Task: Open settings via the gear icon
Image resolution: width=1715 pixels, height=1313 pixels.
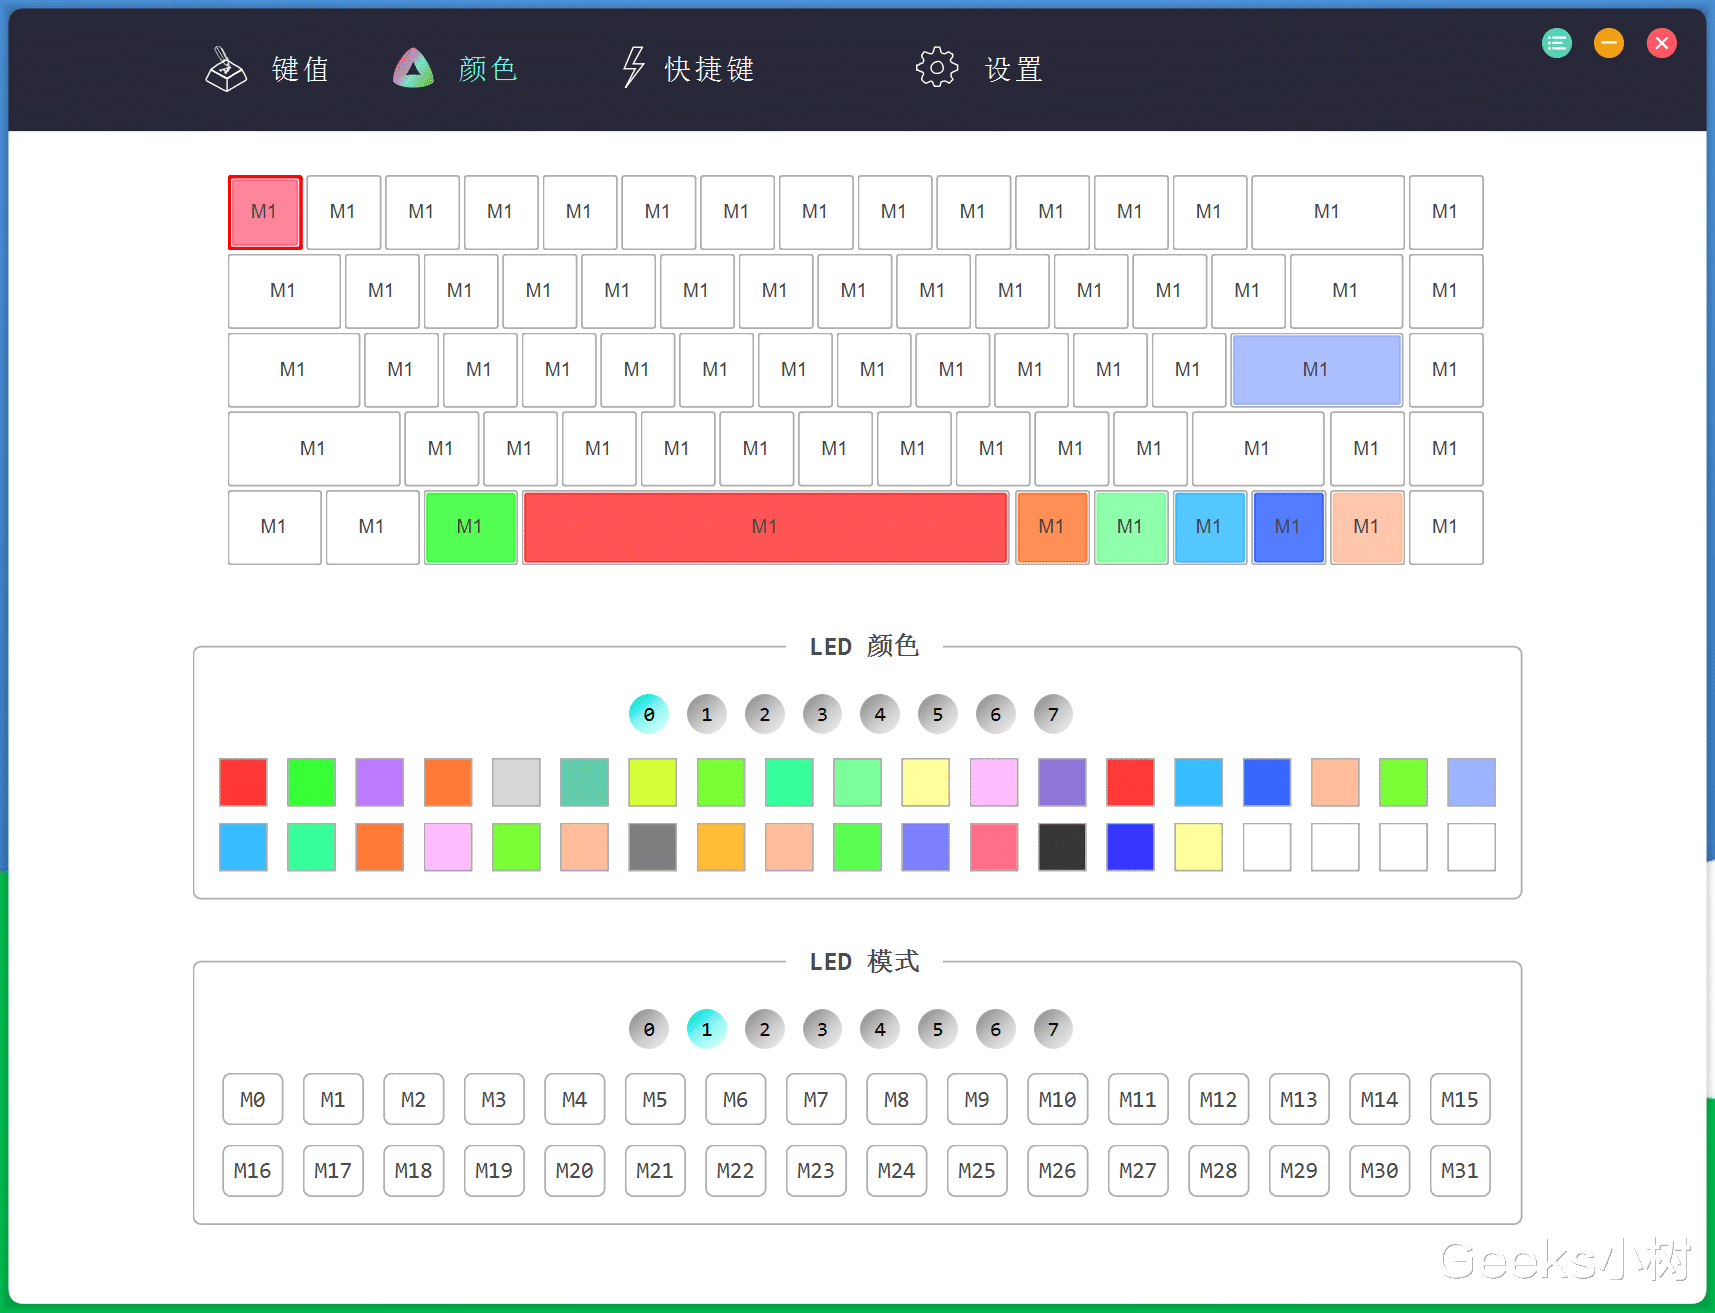Action: click(936, 68)
